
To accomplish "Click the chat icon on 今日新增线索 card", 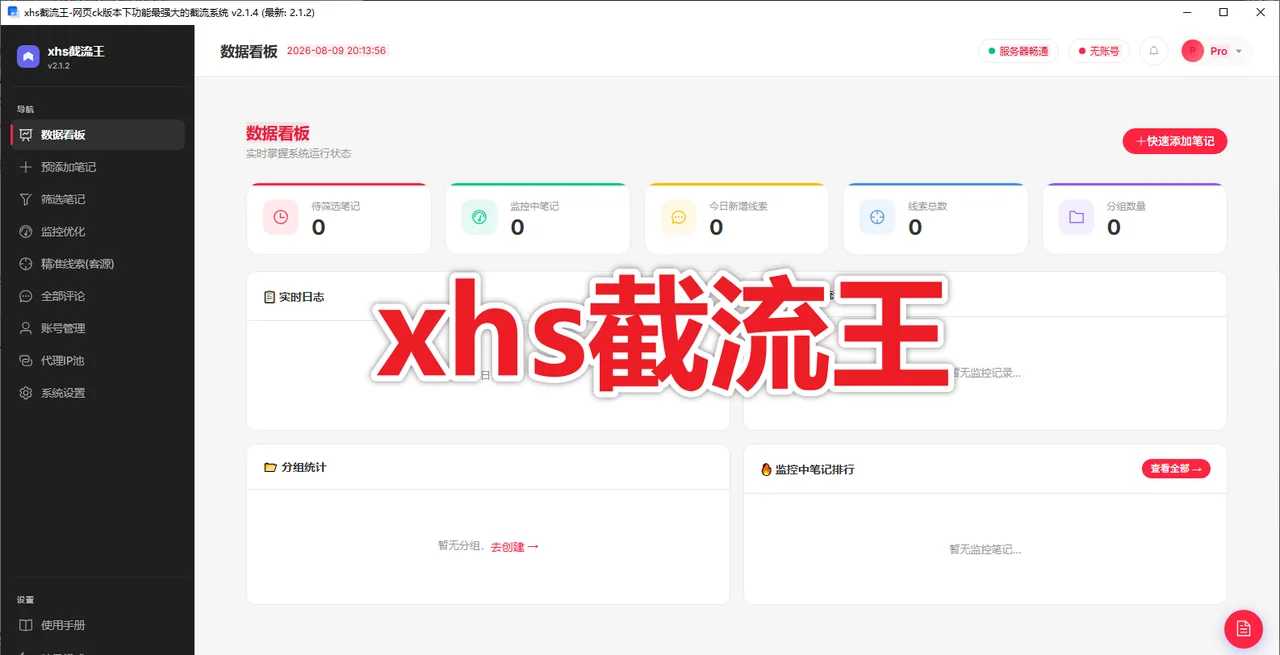I will pos(678,217).
